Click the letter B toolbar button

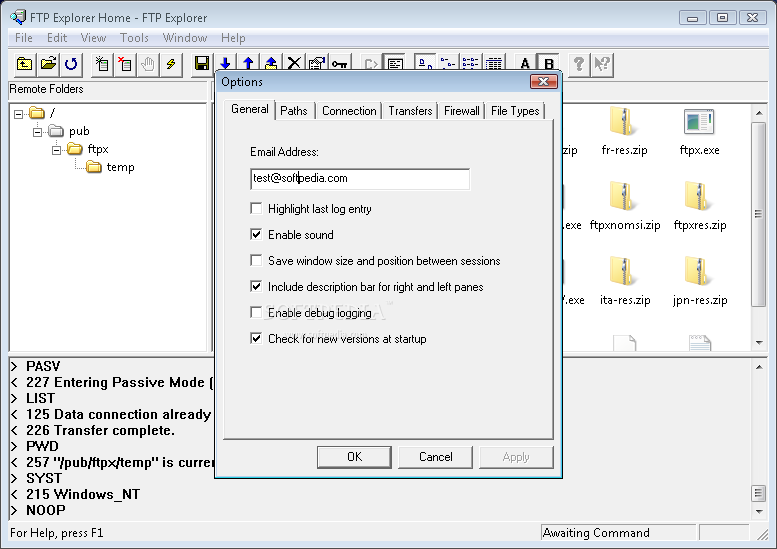click(x=549, y=63)
